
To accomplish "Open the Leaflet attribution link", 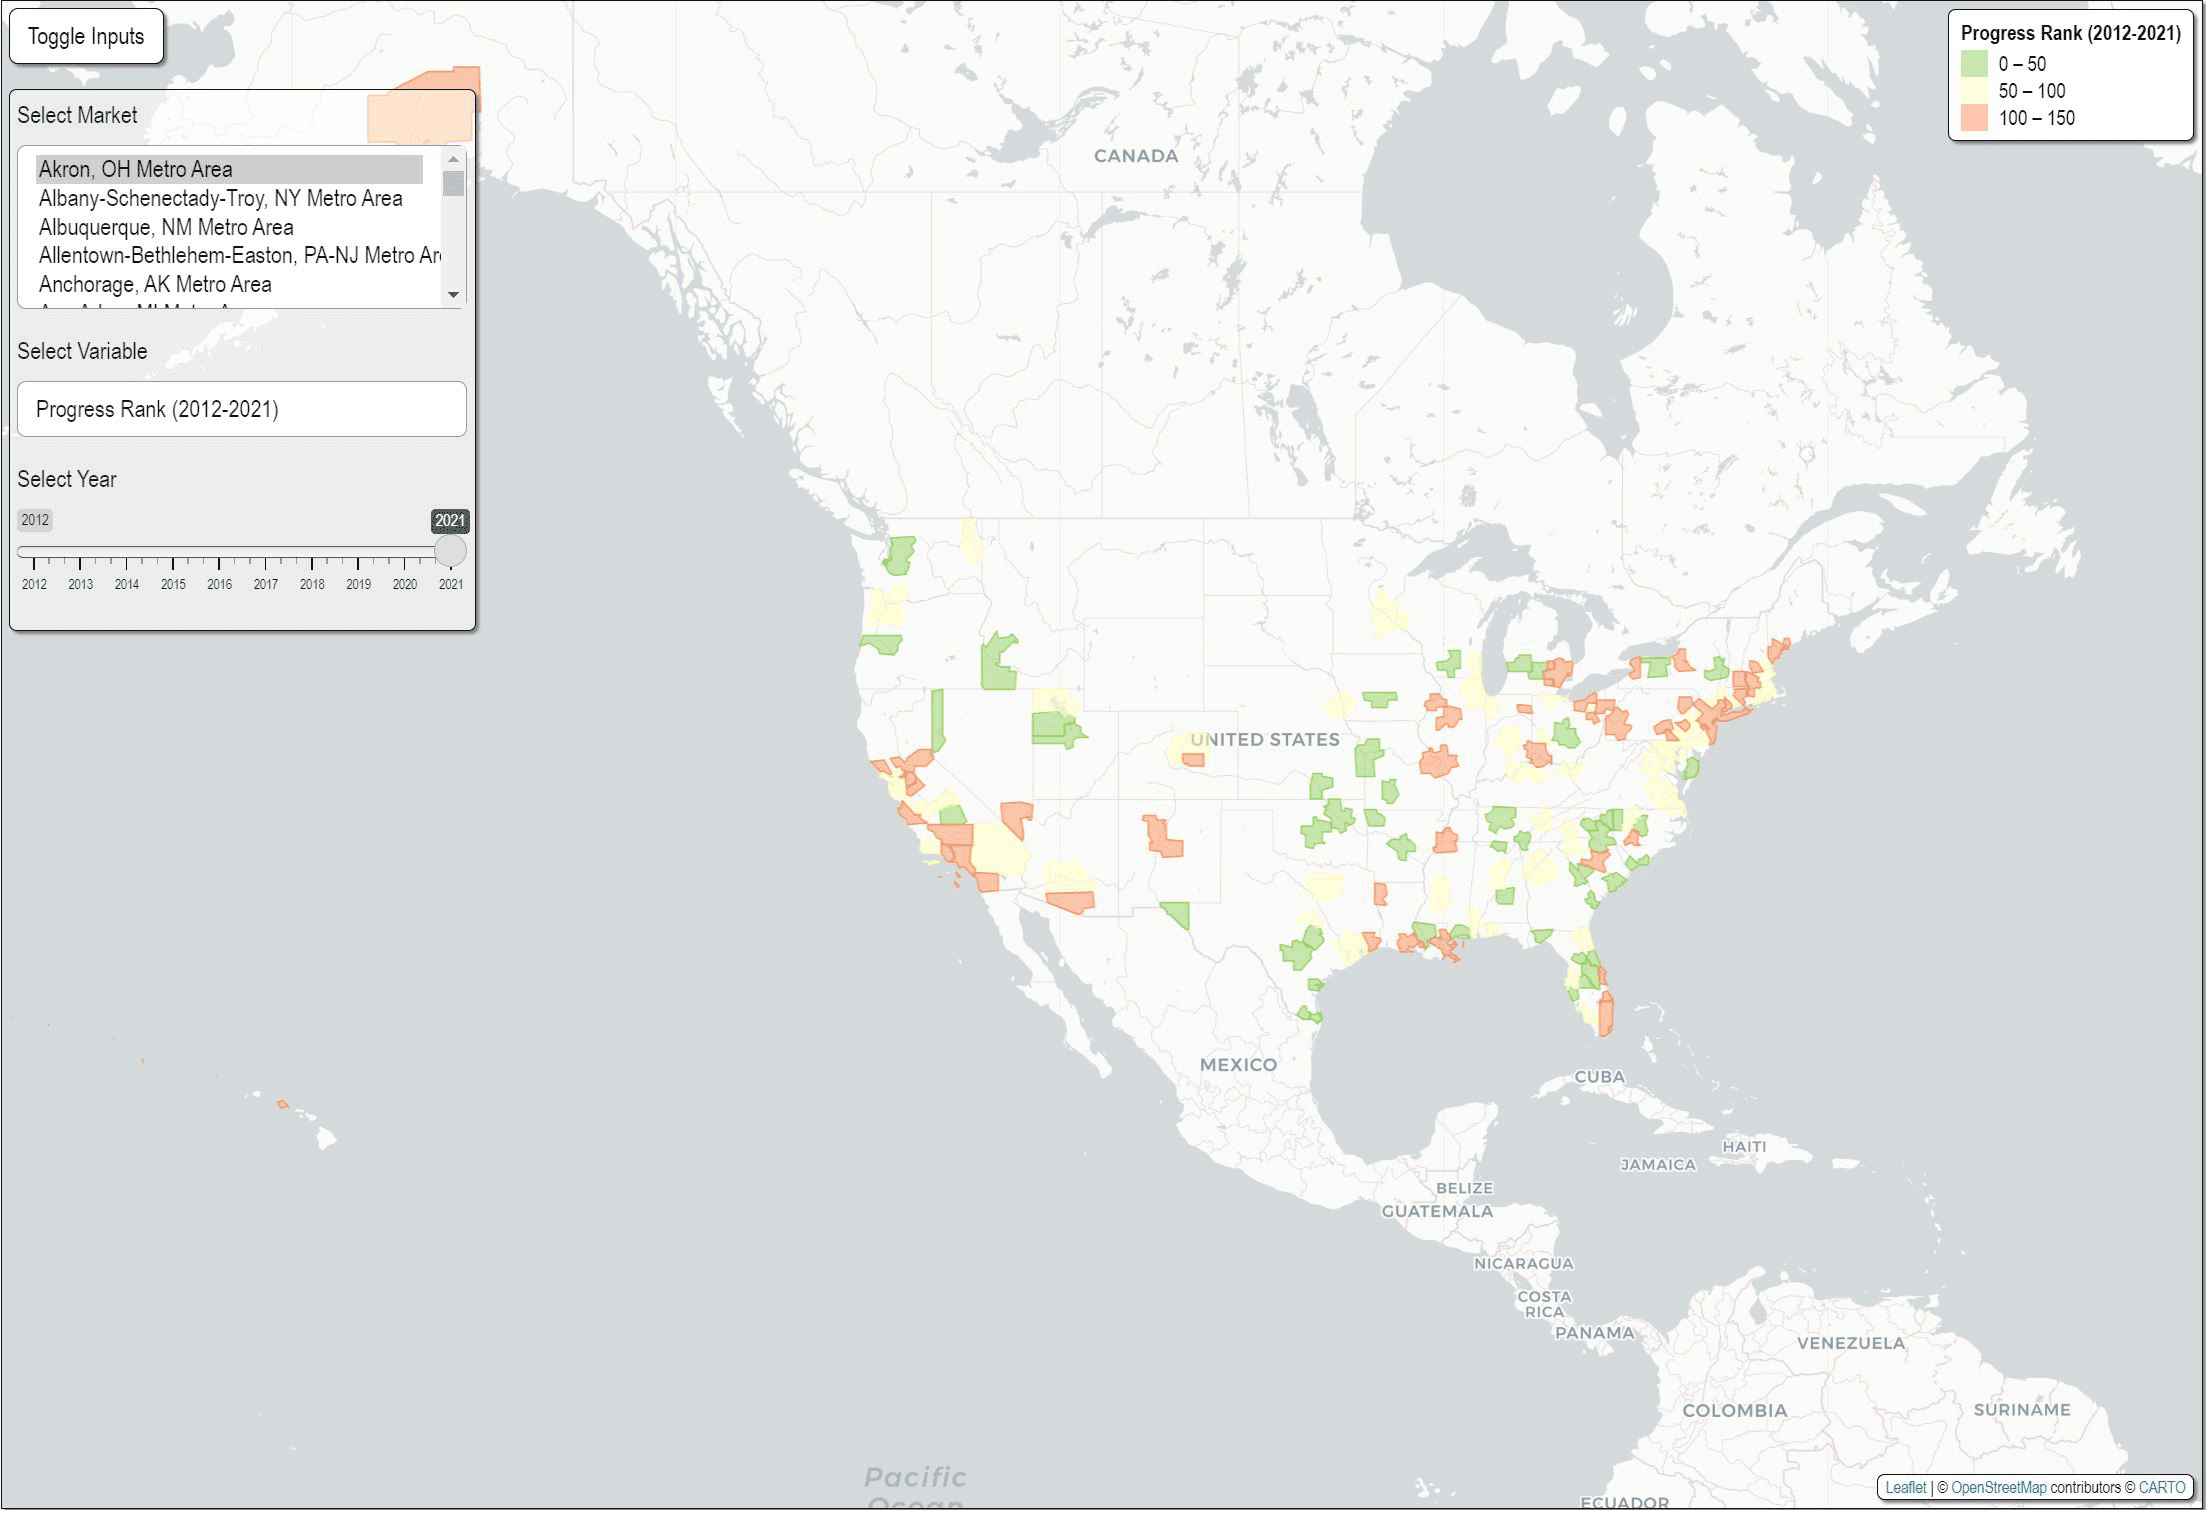I will pos(1904,1487).
